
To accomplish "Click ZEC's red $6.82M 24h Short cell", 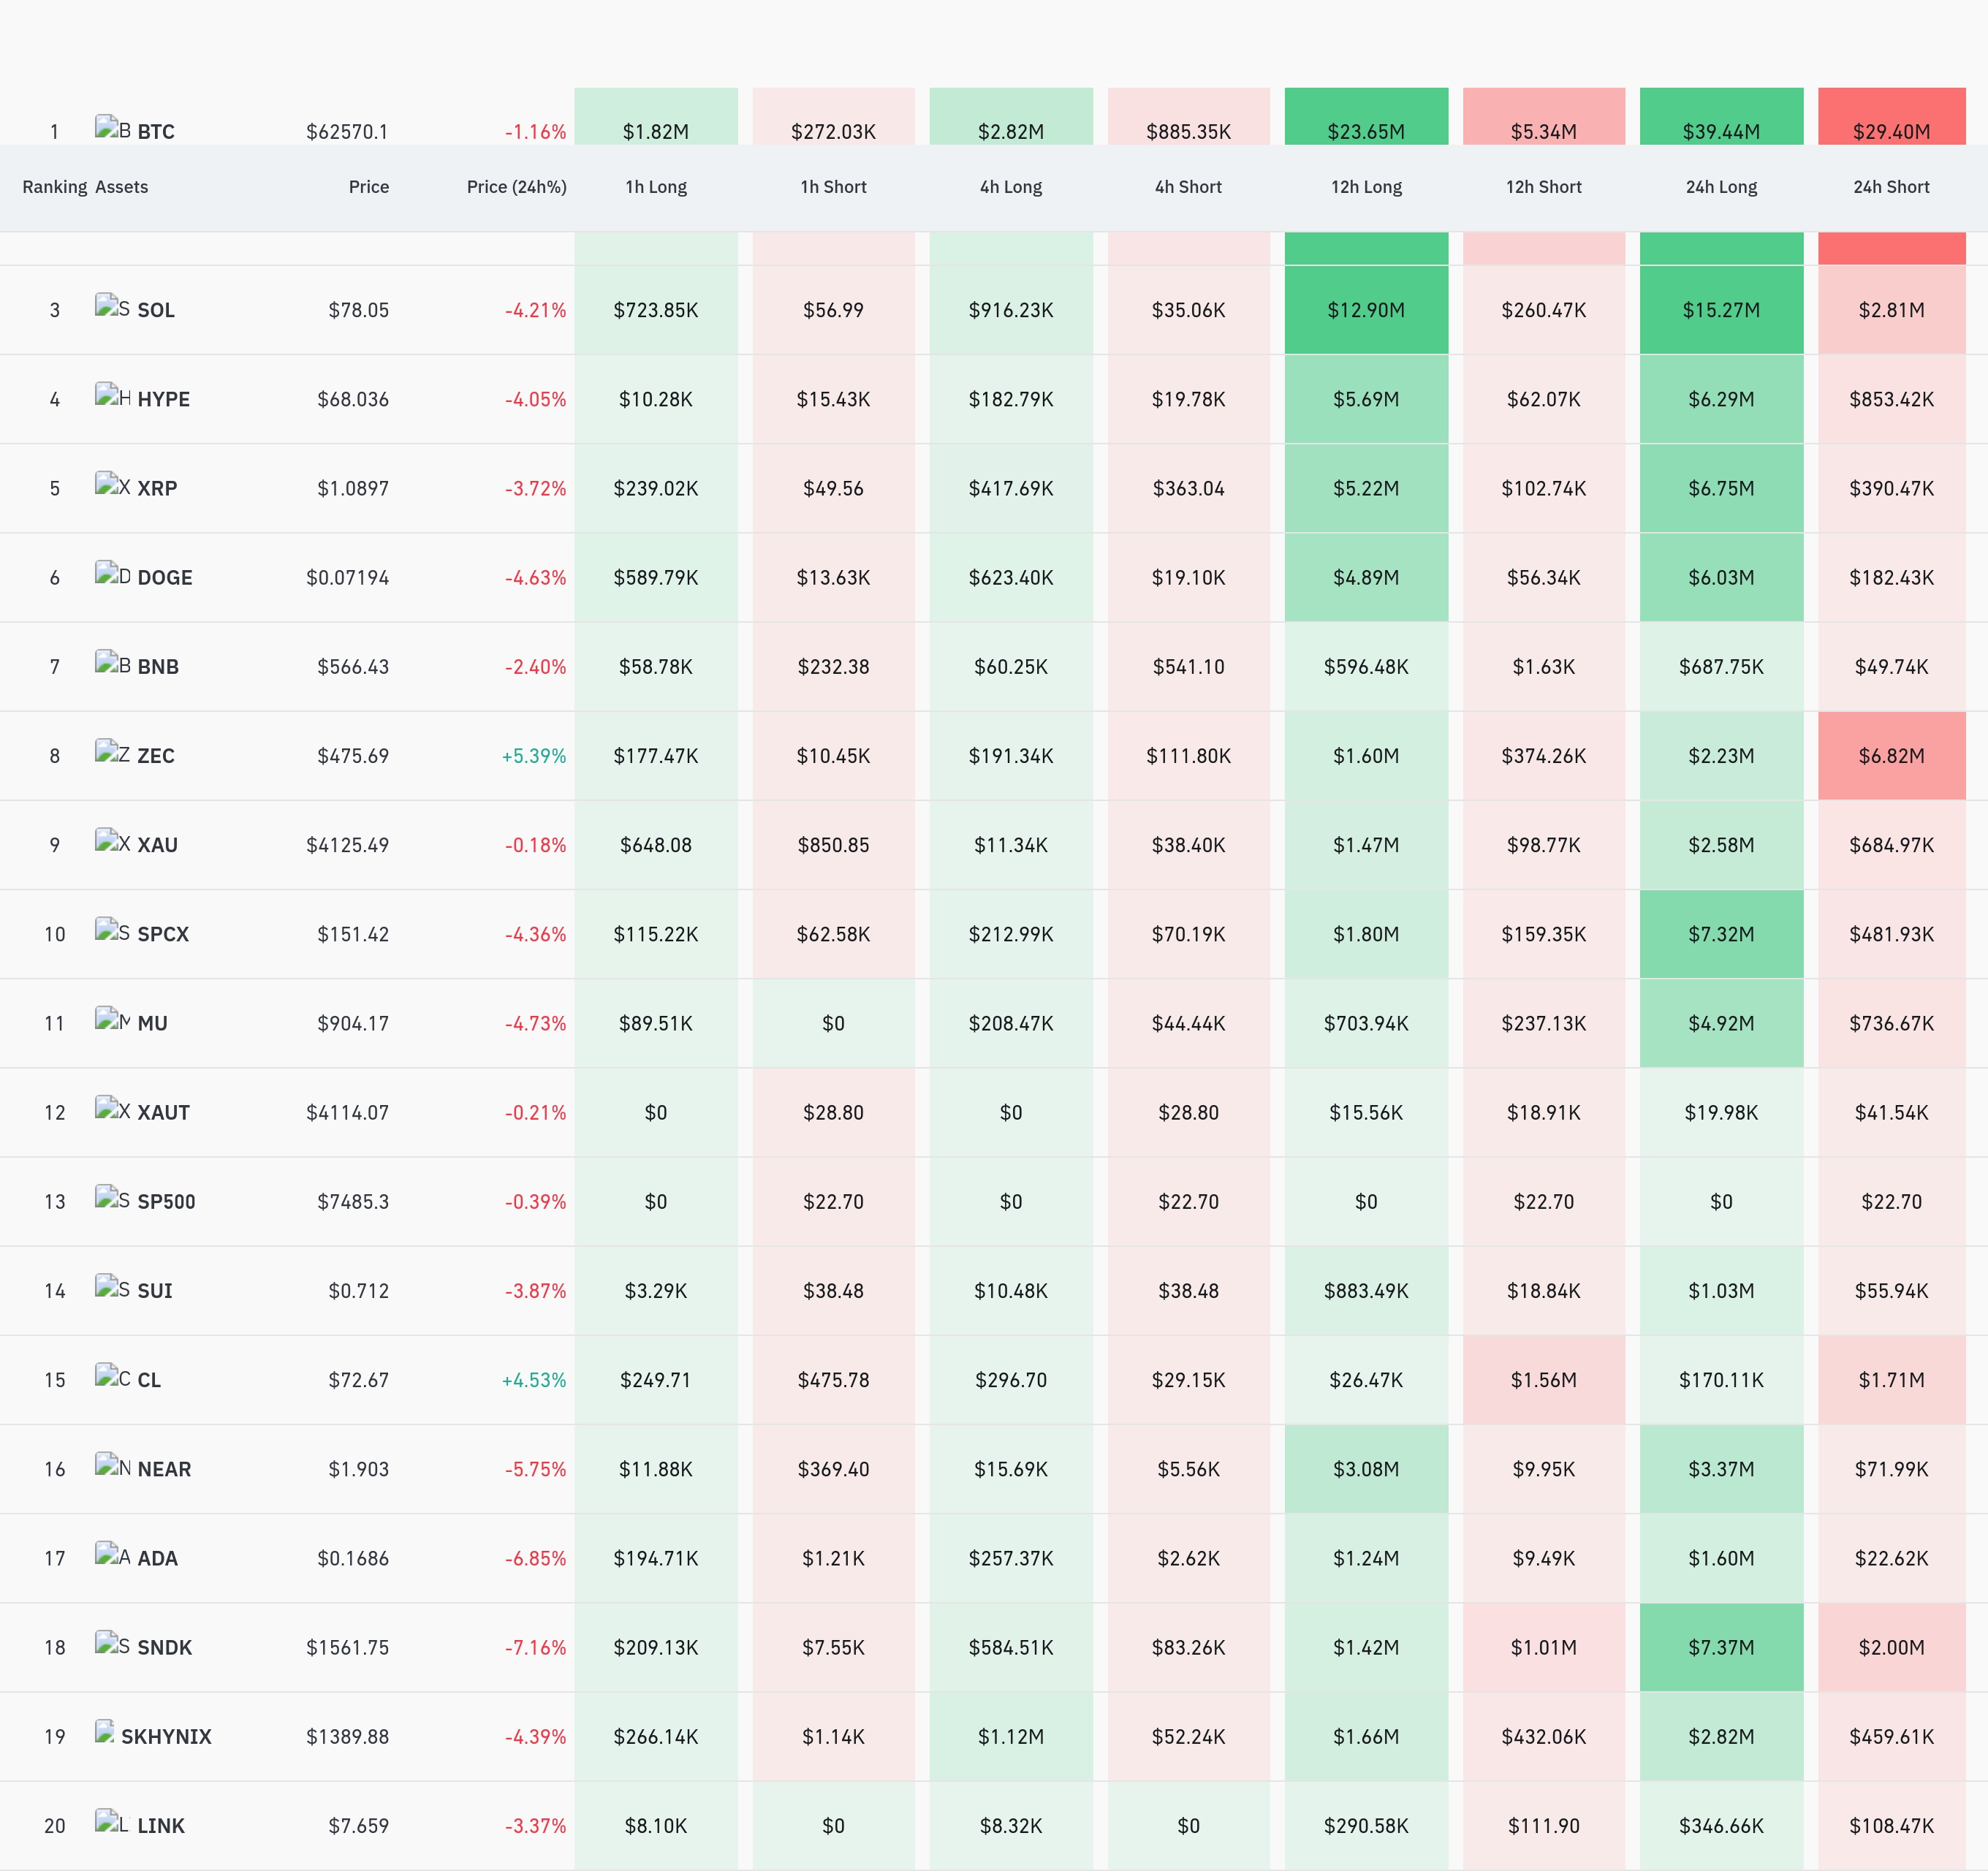I will 1891,756.
